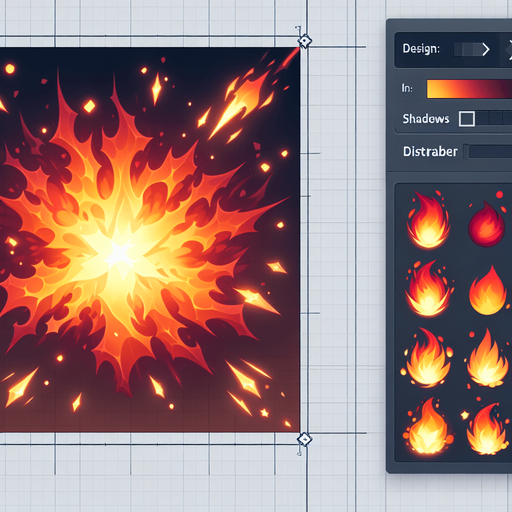Click the Design chevron arrow

point(486,49)
